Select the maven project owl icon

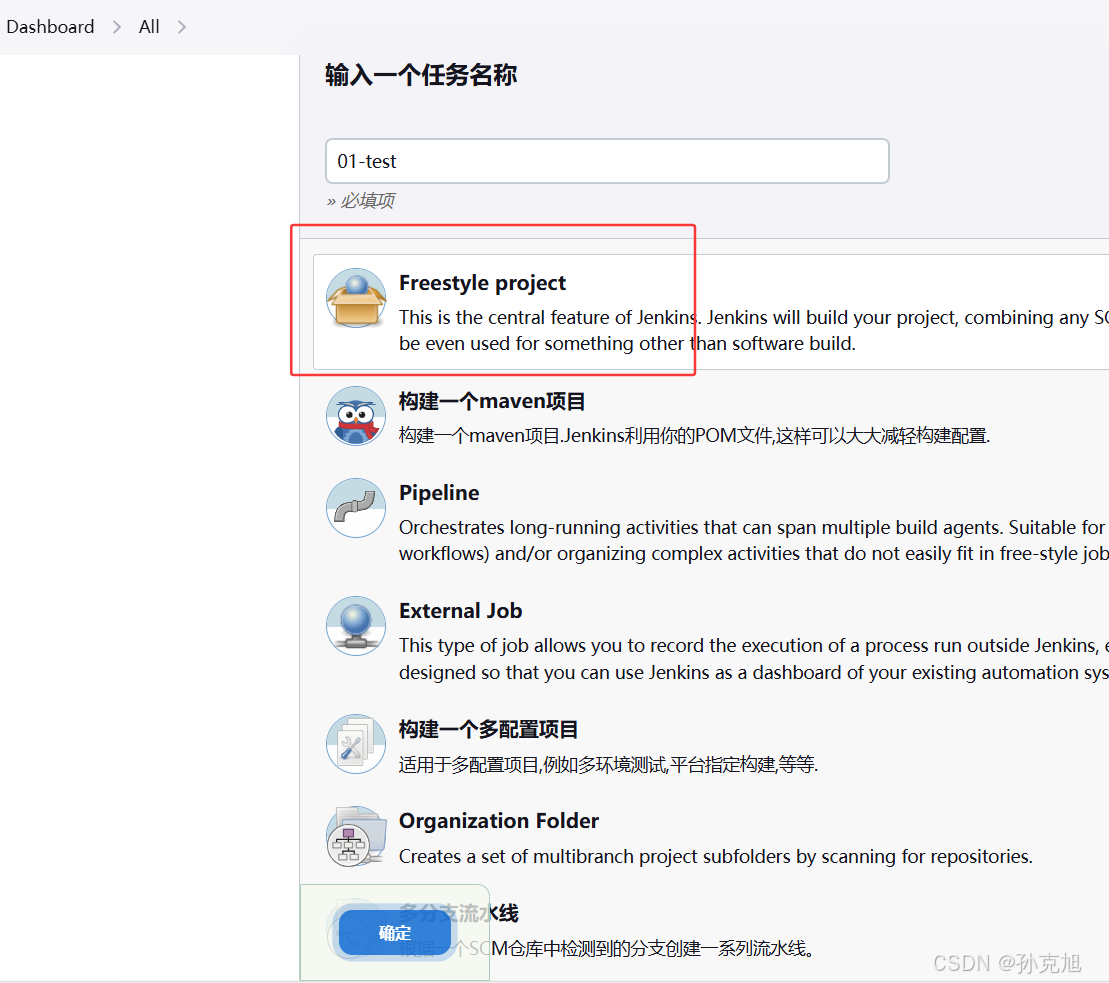pyautogui.click(x=356, y=416)
